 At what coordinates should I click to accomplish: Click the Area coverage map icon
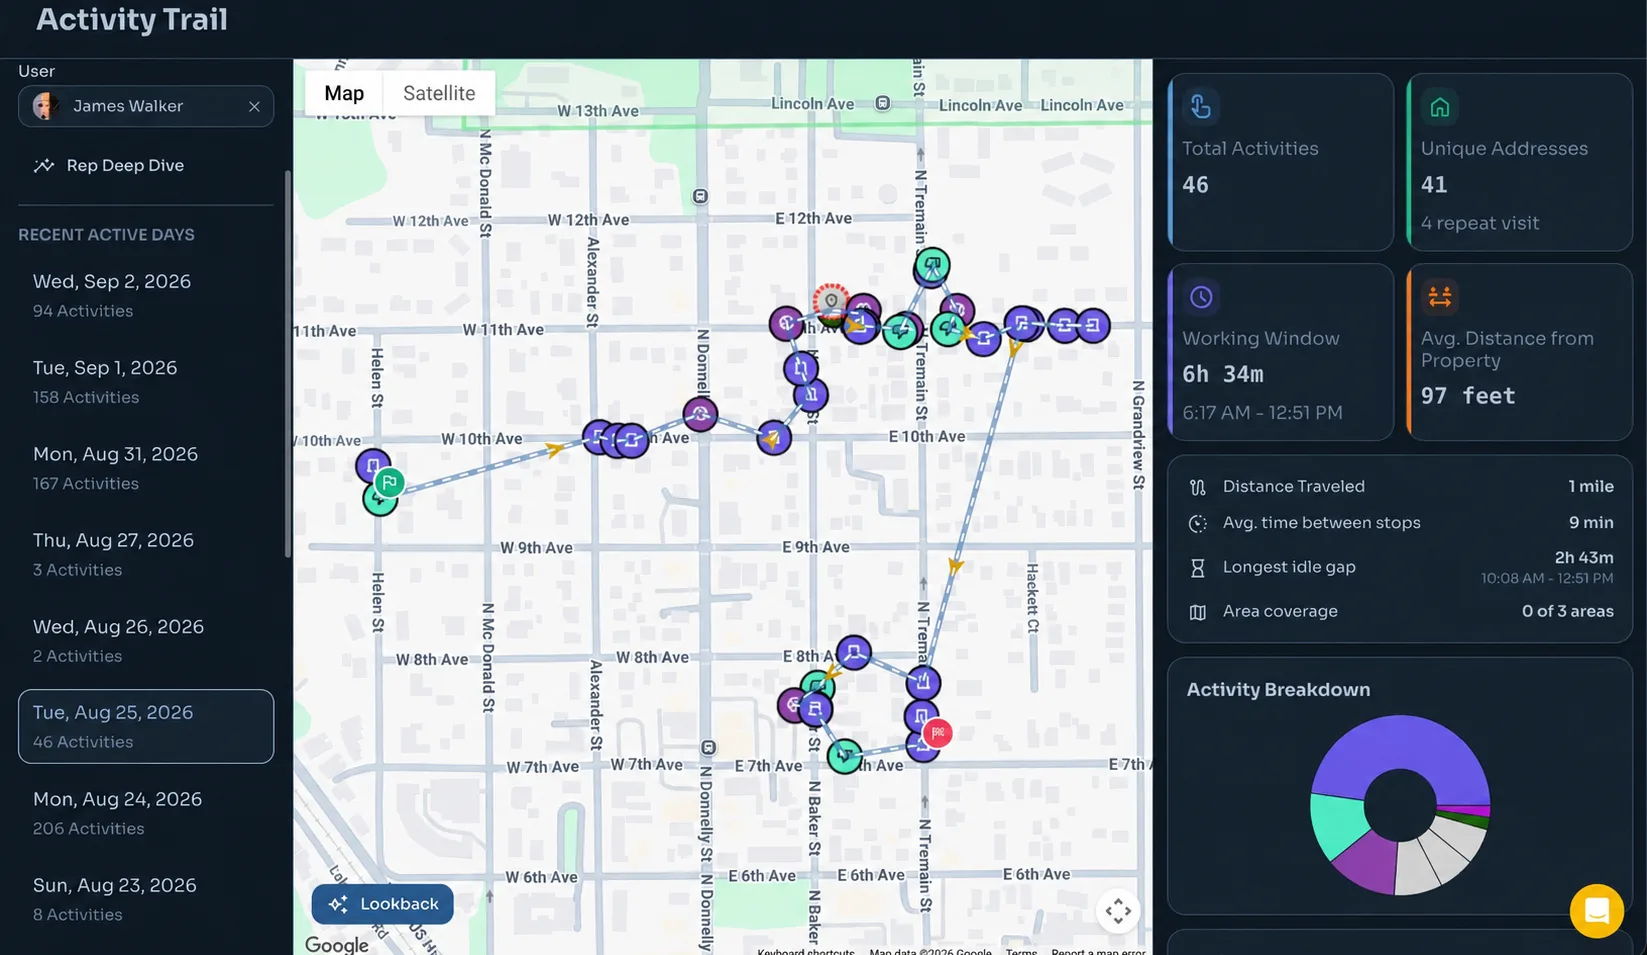[1197, 612]
